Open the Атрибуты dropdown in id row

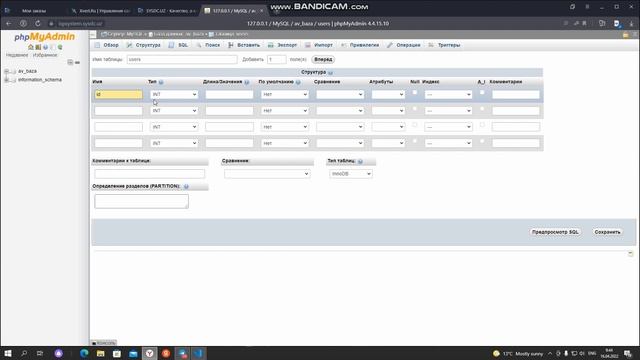tap(388, 94)
